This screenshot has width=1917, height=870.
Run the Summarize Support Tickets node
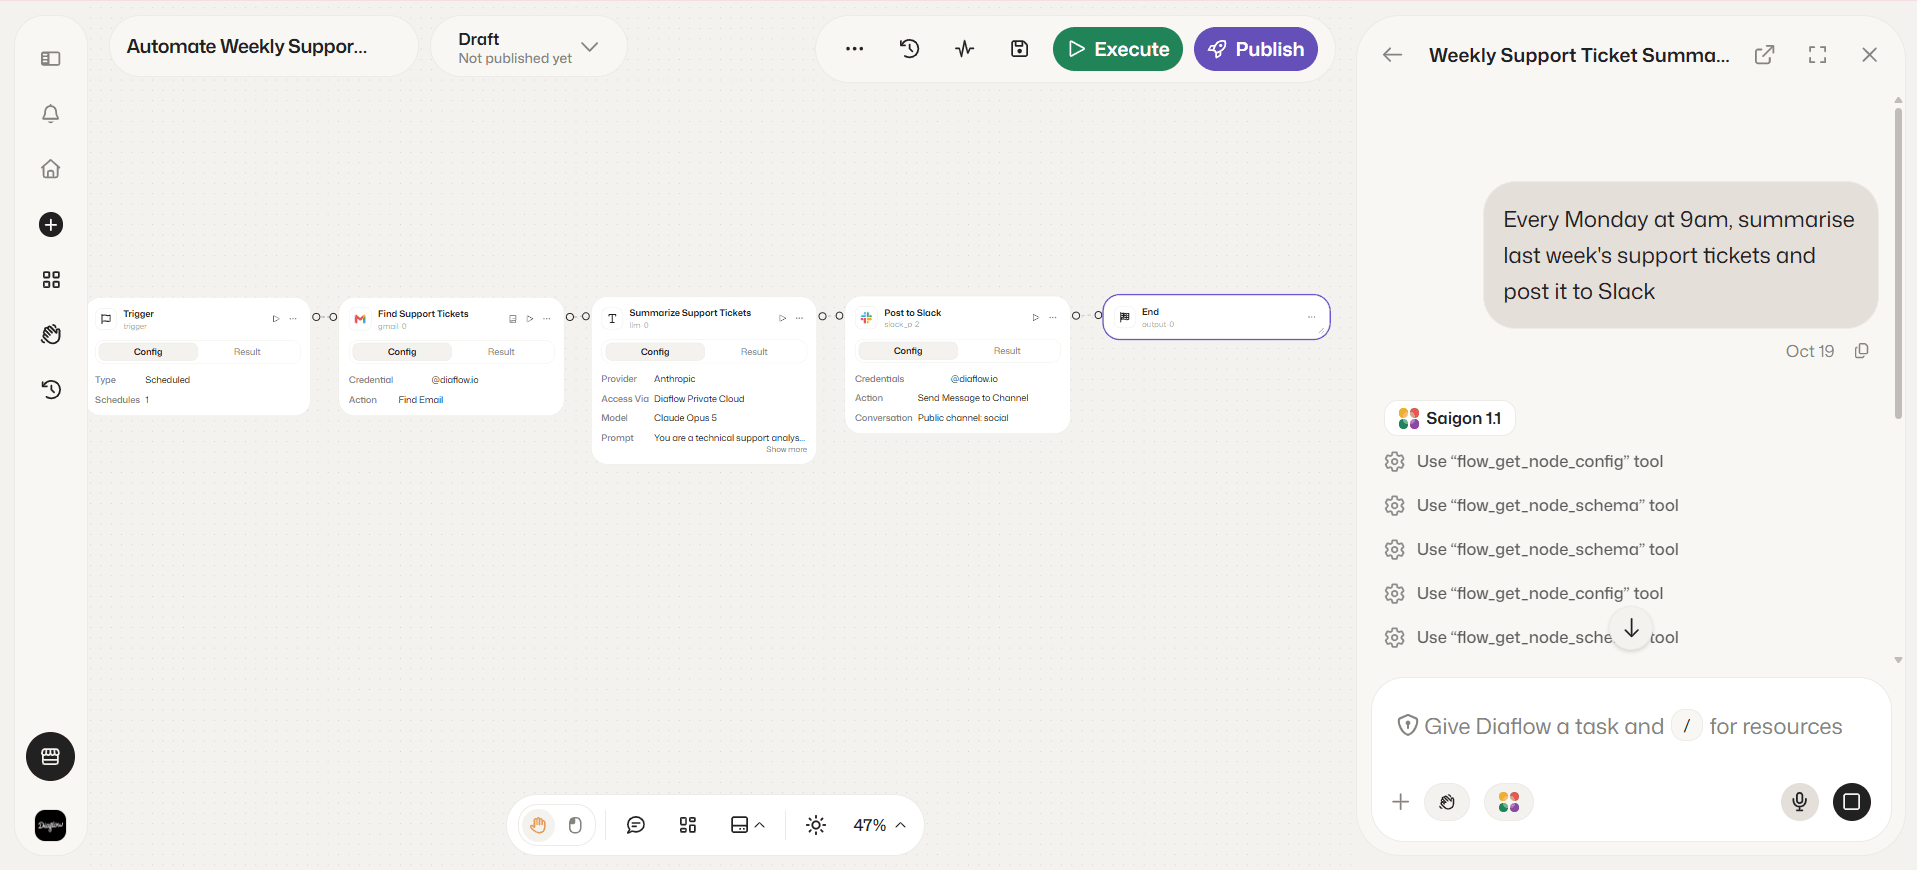(782, 318)
